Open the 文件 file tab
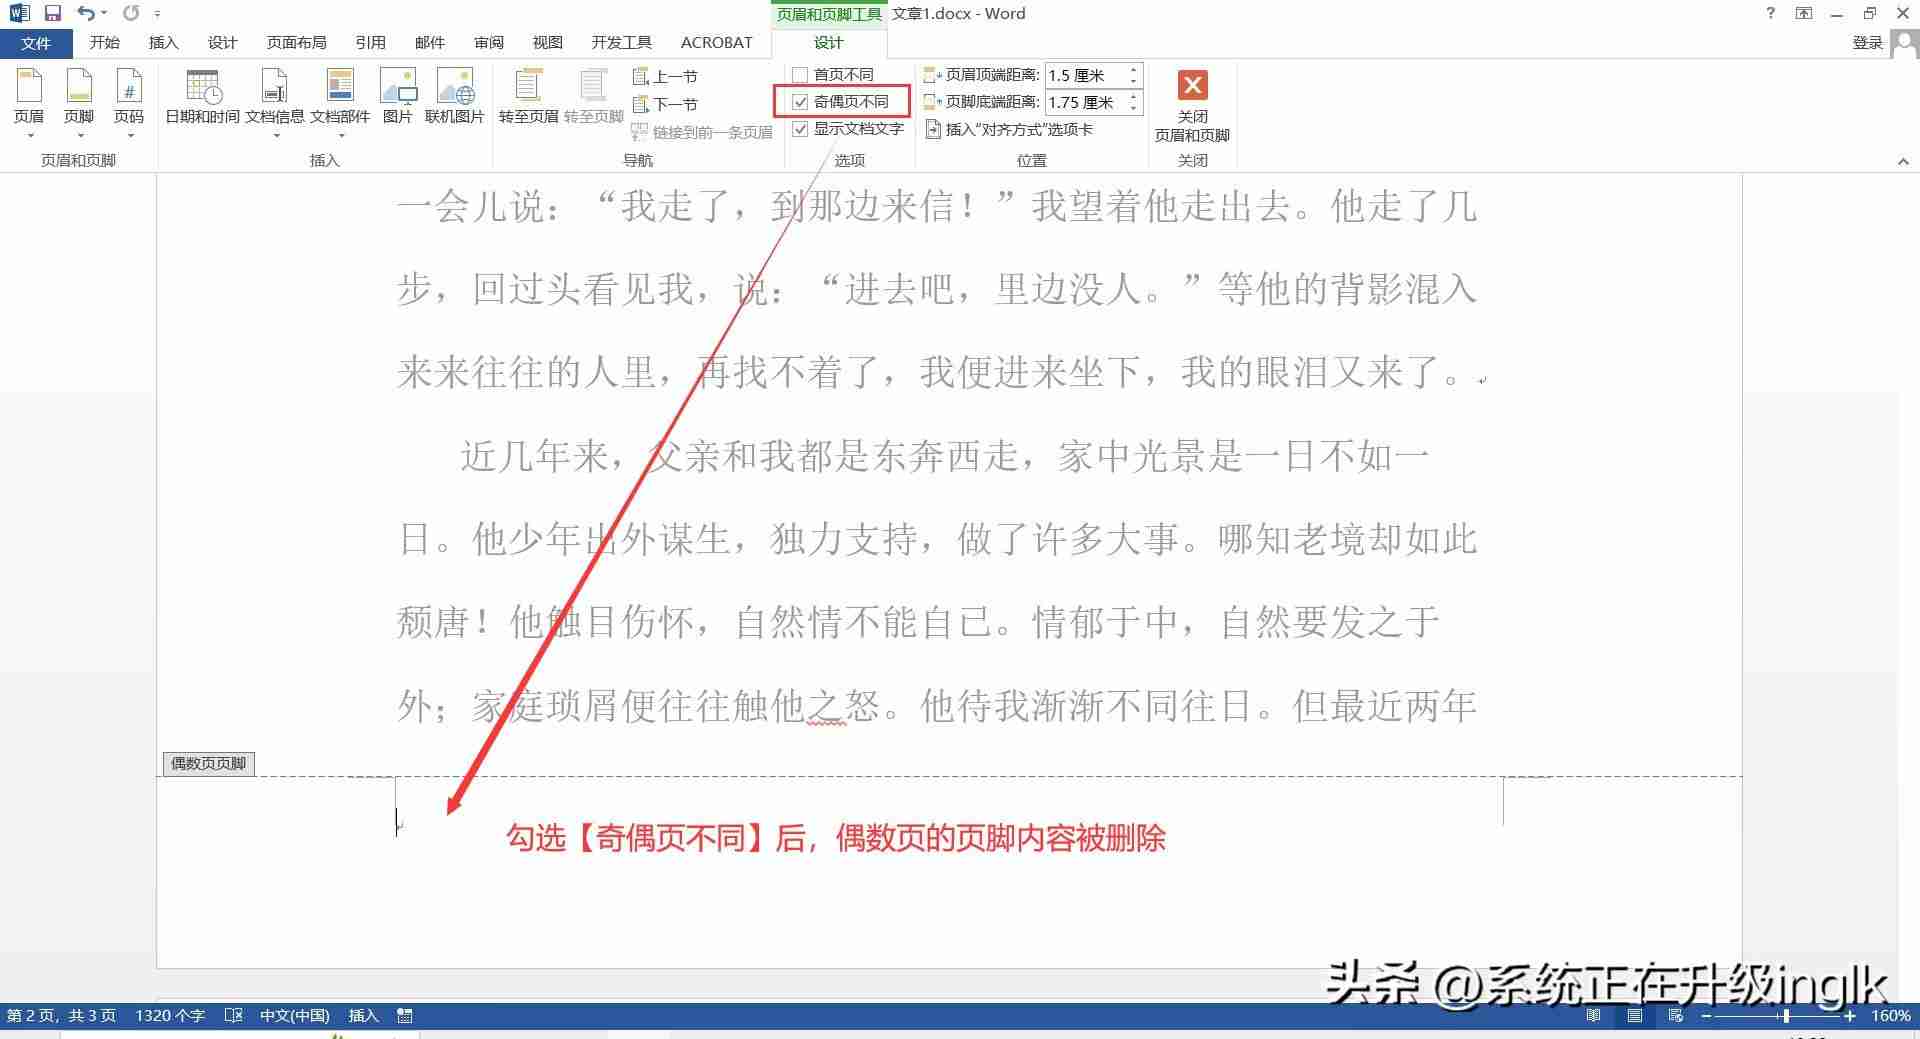This screenshot has height=1039, width=1920. point(36,43)
